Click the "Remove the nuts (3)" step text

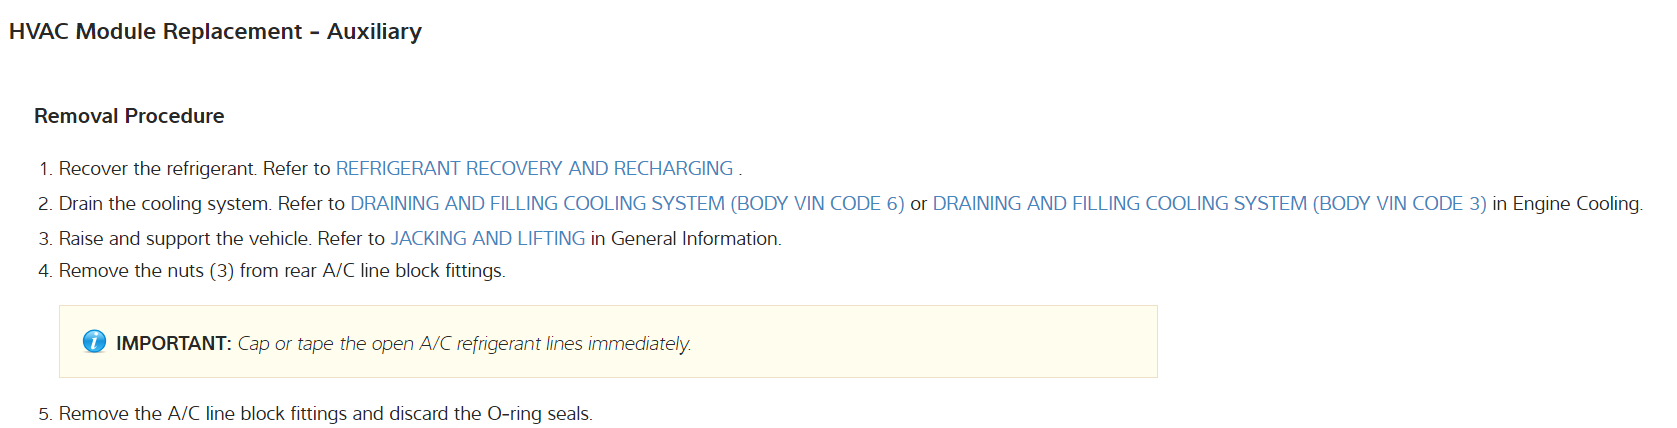point(146,271)
